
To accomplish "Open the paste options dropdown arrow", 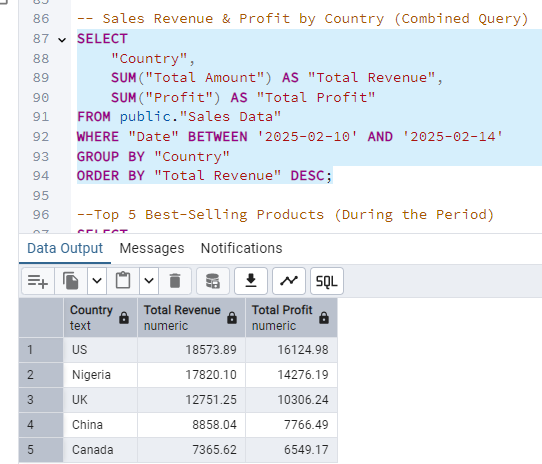I will 149,281.
